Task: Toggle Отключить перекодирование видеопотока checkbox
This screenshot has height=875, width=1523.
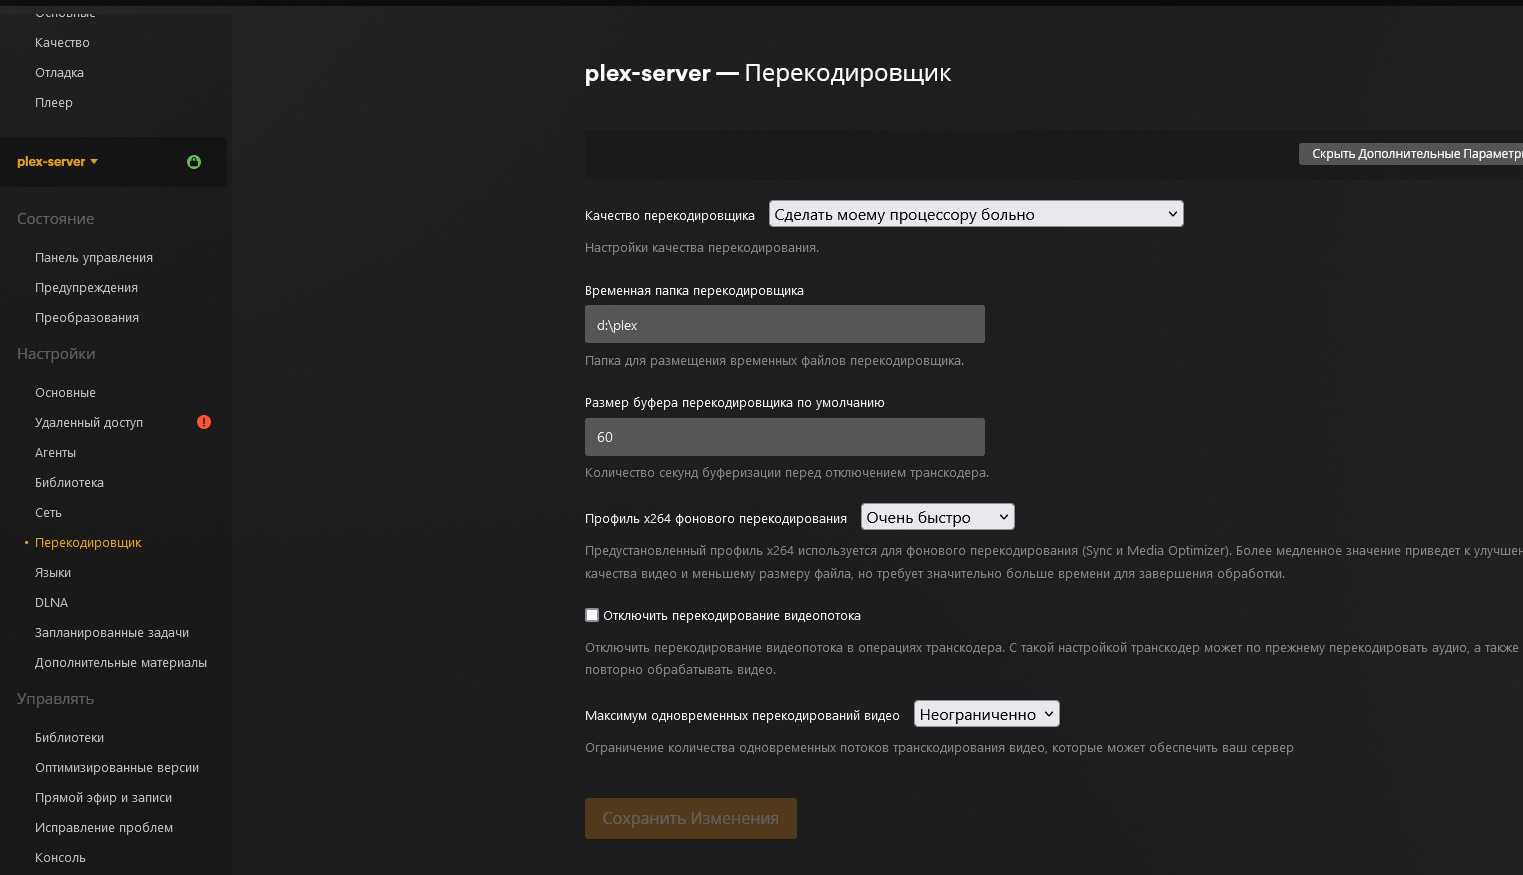Action: tap(592, 615)
